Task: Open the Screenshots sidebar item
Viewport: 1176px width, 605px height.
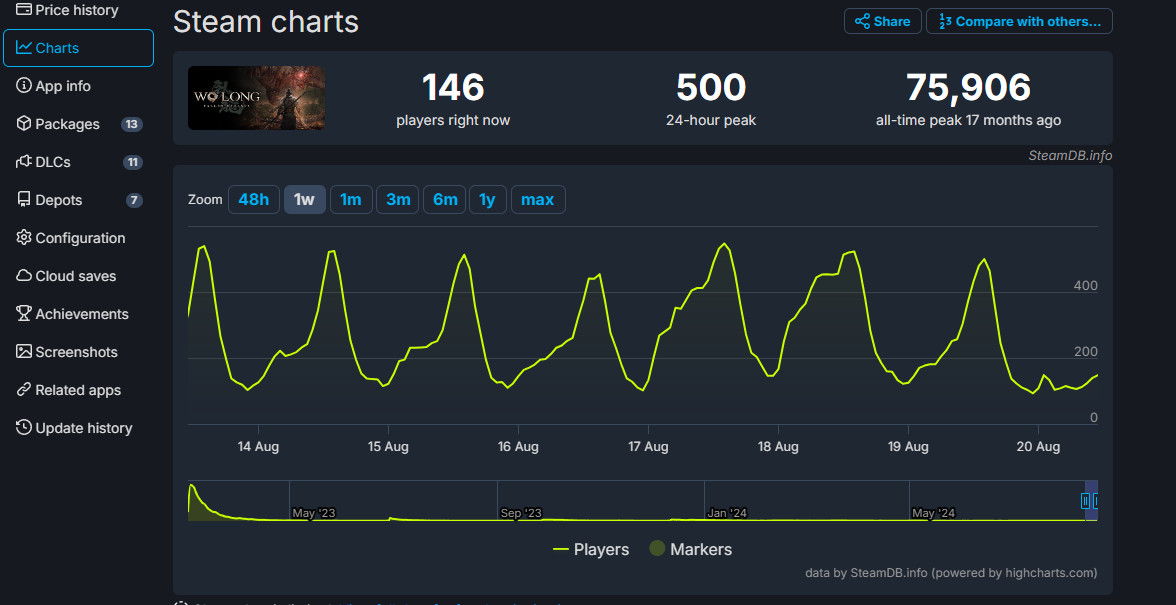Action: 76,352
